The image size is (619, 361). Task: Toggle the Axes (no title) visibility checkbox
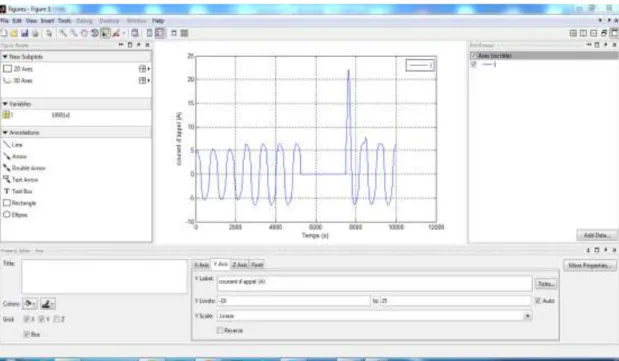(x=474, y=56)
